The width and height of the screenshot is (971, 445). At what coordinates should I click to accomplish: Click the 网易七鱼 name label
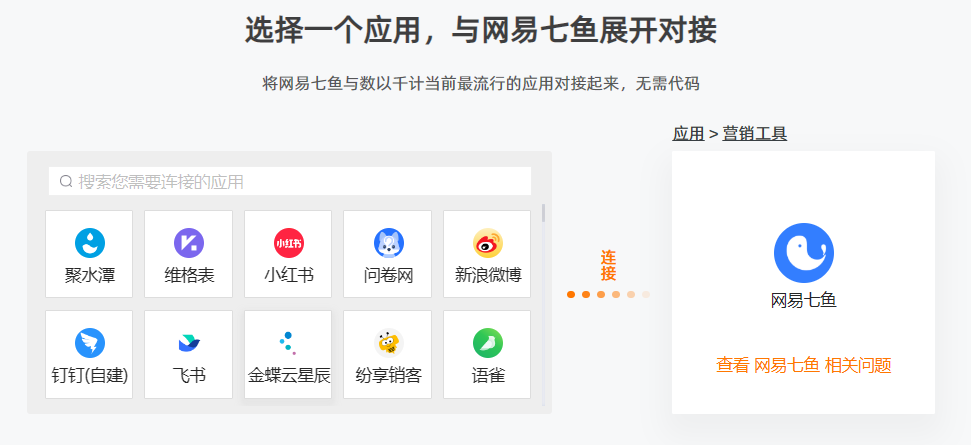(x=804, y=301)
